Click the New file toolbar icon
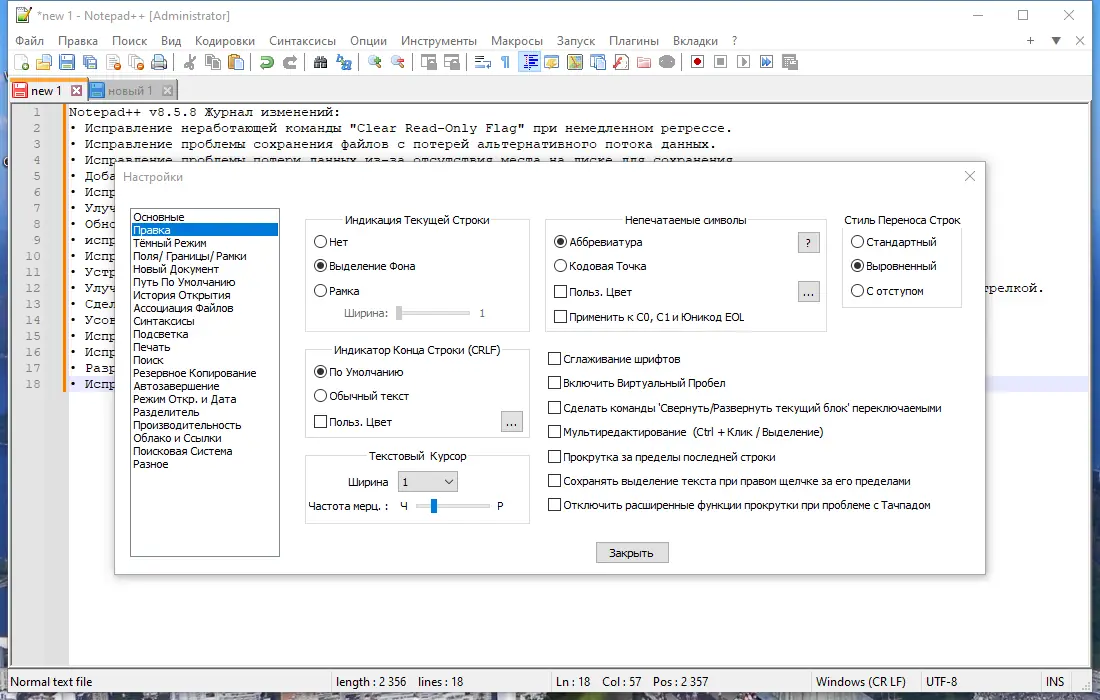This screenshot has height=700, width=1100. pyautogui.click(x=21, y=62)
